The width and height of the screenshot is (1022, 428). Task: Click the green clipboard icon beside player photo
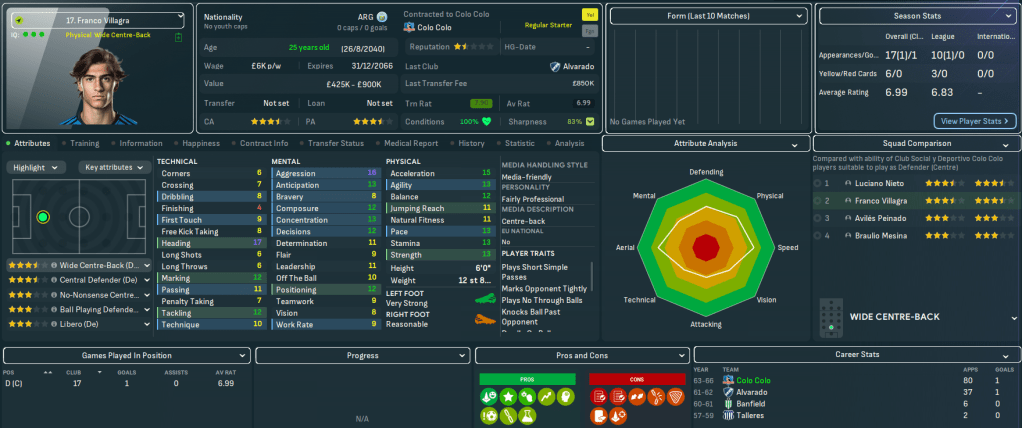tap(178, 37)
